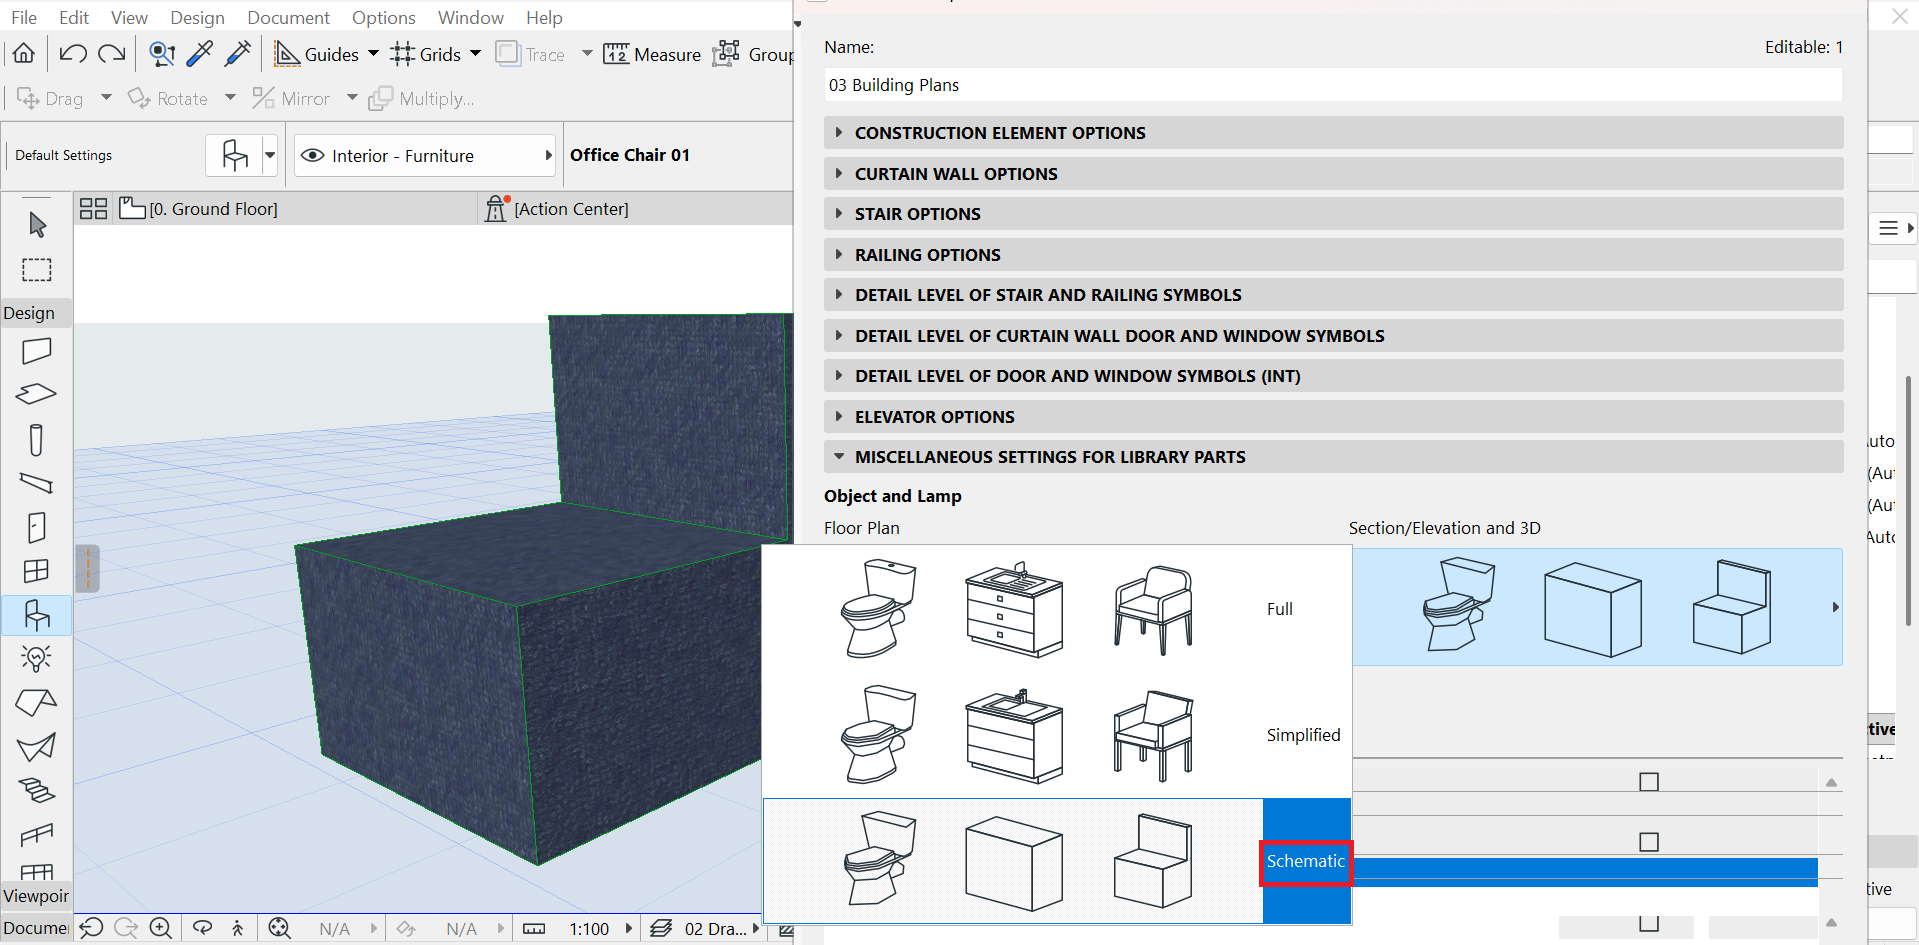Click the Name field 03 Building Plans
Screen dimensions: 1919x945
1333,85
